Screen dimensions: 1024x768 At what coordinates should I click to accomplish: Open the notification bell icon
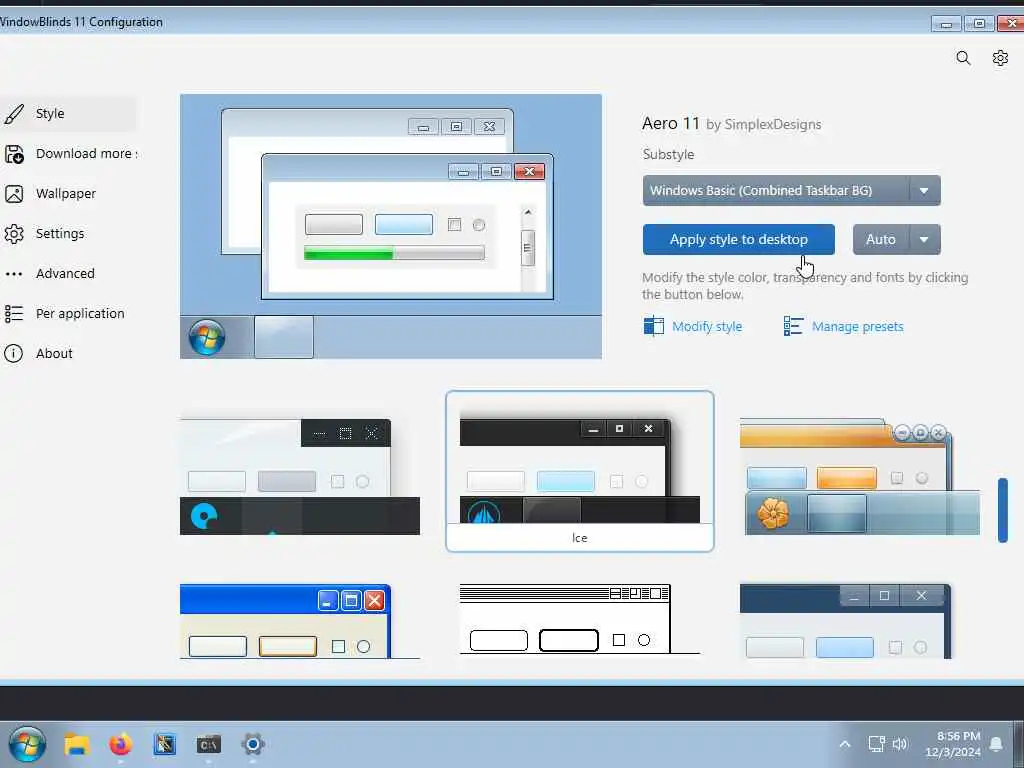tap(996, 744)
